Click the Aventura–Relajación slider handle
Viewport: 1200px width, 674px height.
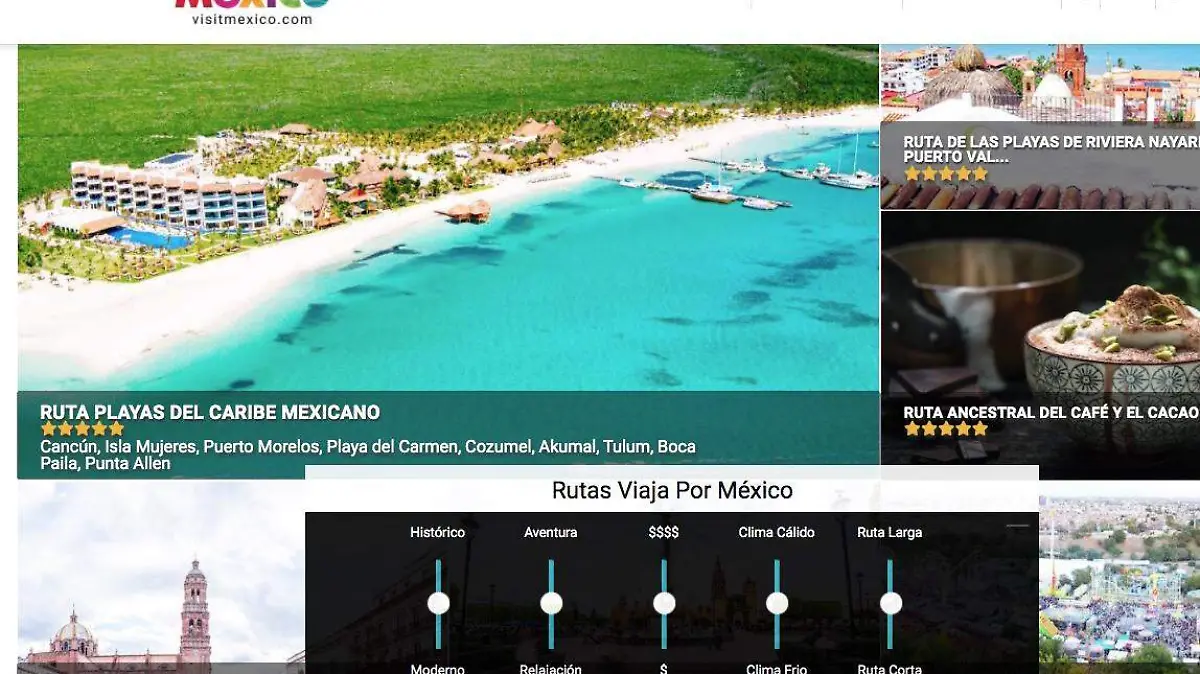pos(551,603)
